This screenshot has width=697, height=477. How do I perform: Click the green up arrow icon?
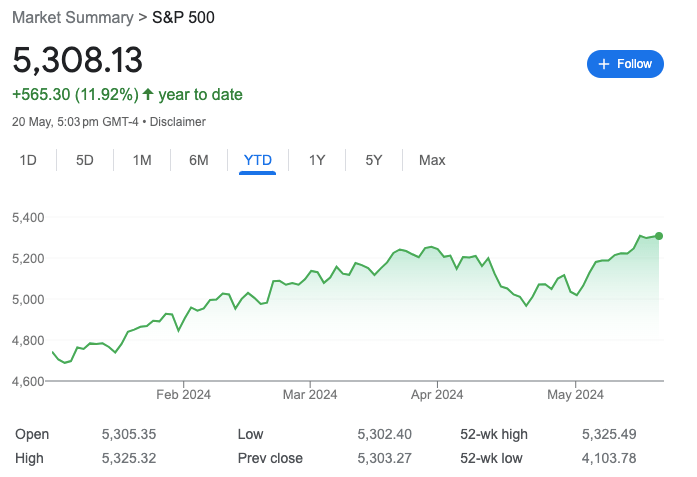148,94
